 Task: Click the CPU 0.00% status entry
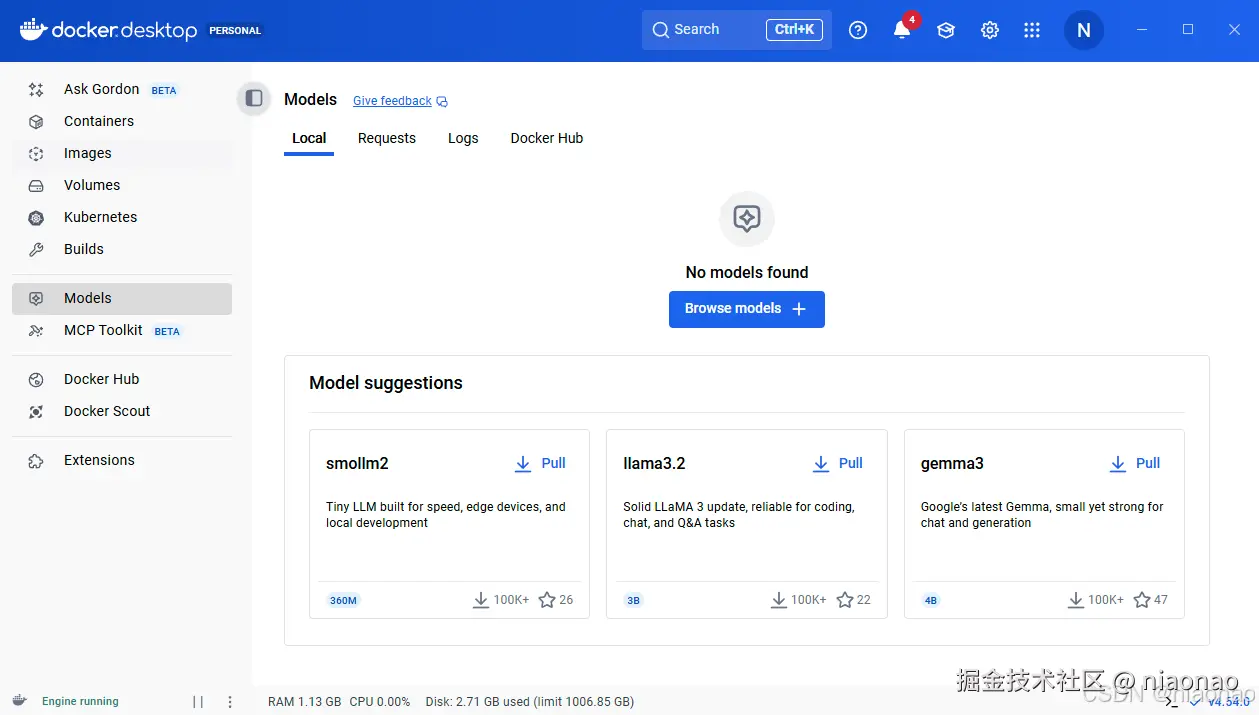click(x=380, y=702)
